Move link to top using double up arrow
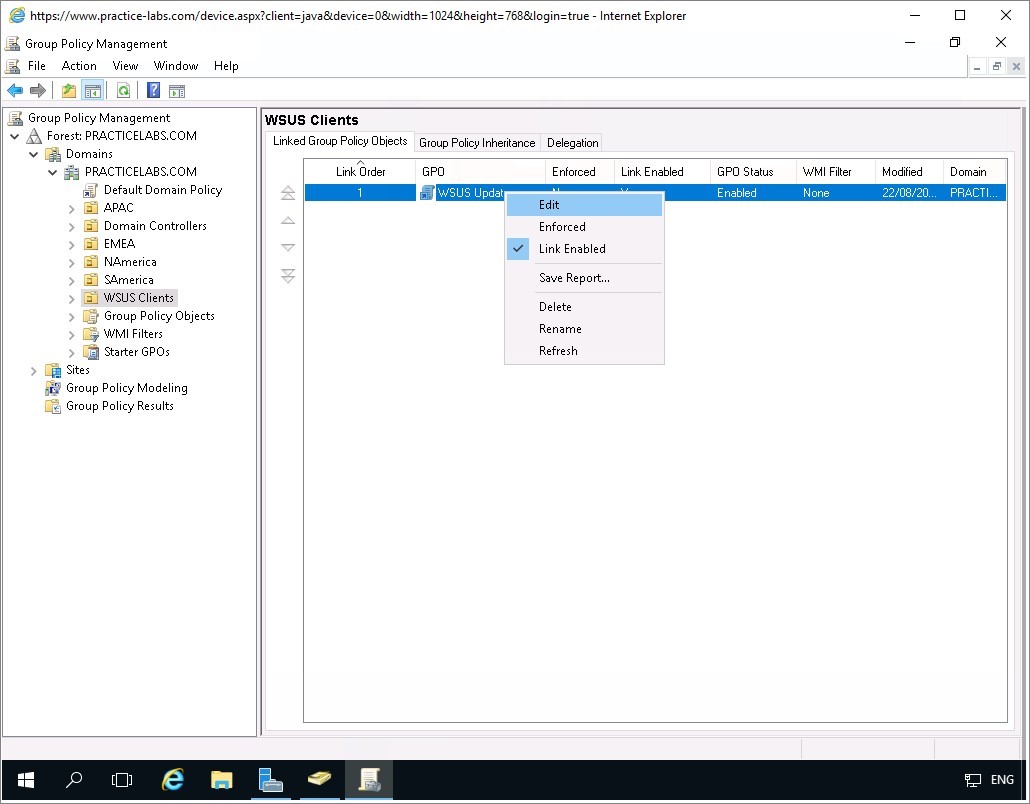1030x804 pixels. (x=288, y=193)
